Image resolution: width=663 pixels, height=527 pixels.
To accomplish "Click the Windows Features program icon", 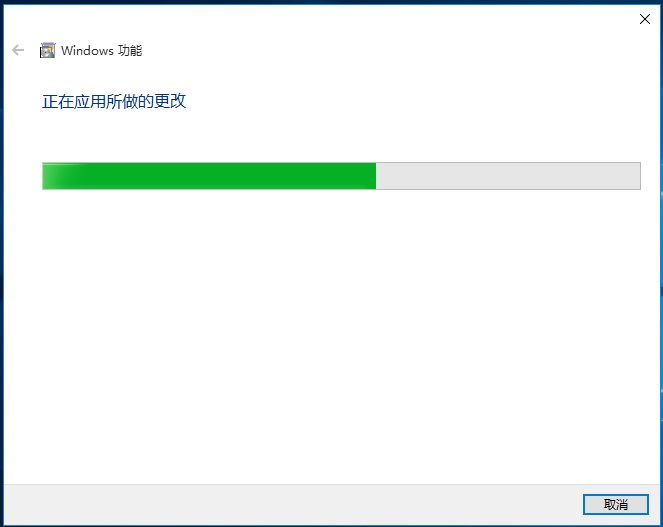I will [47, 50].
